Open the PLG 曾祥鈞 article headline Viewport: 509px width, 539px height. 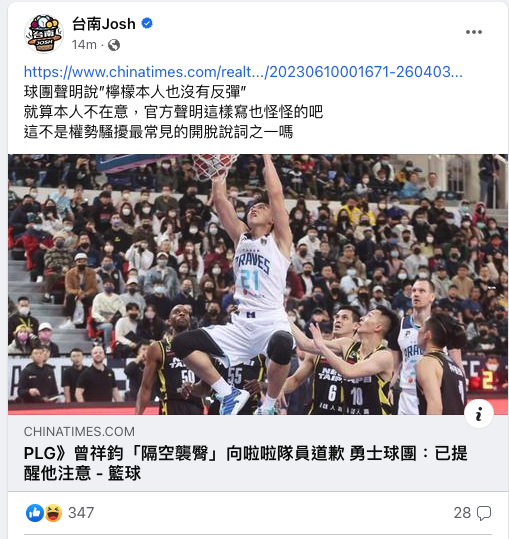[245, 463]
